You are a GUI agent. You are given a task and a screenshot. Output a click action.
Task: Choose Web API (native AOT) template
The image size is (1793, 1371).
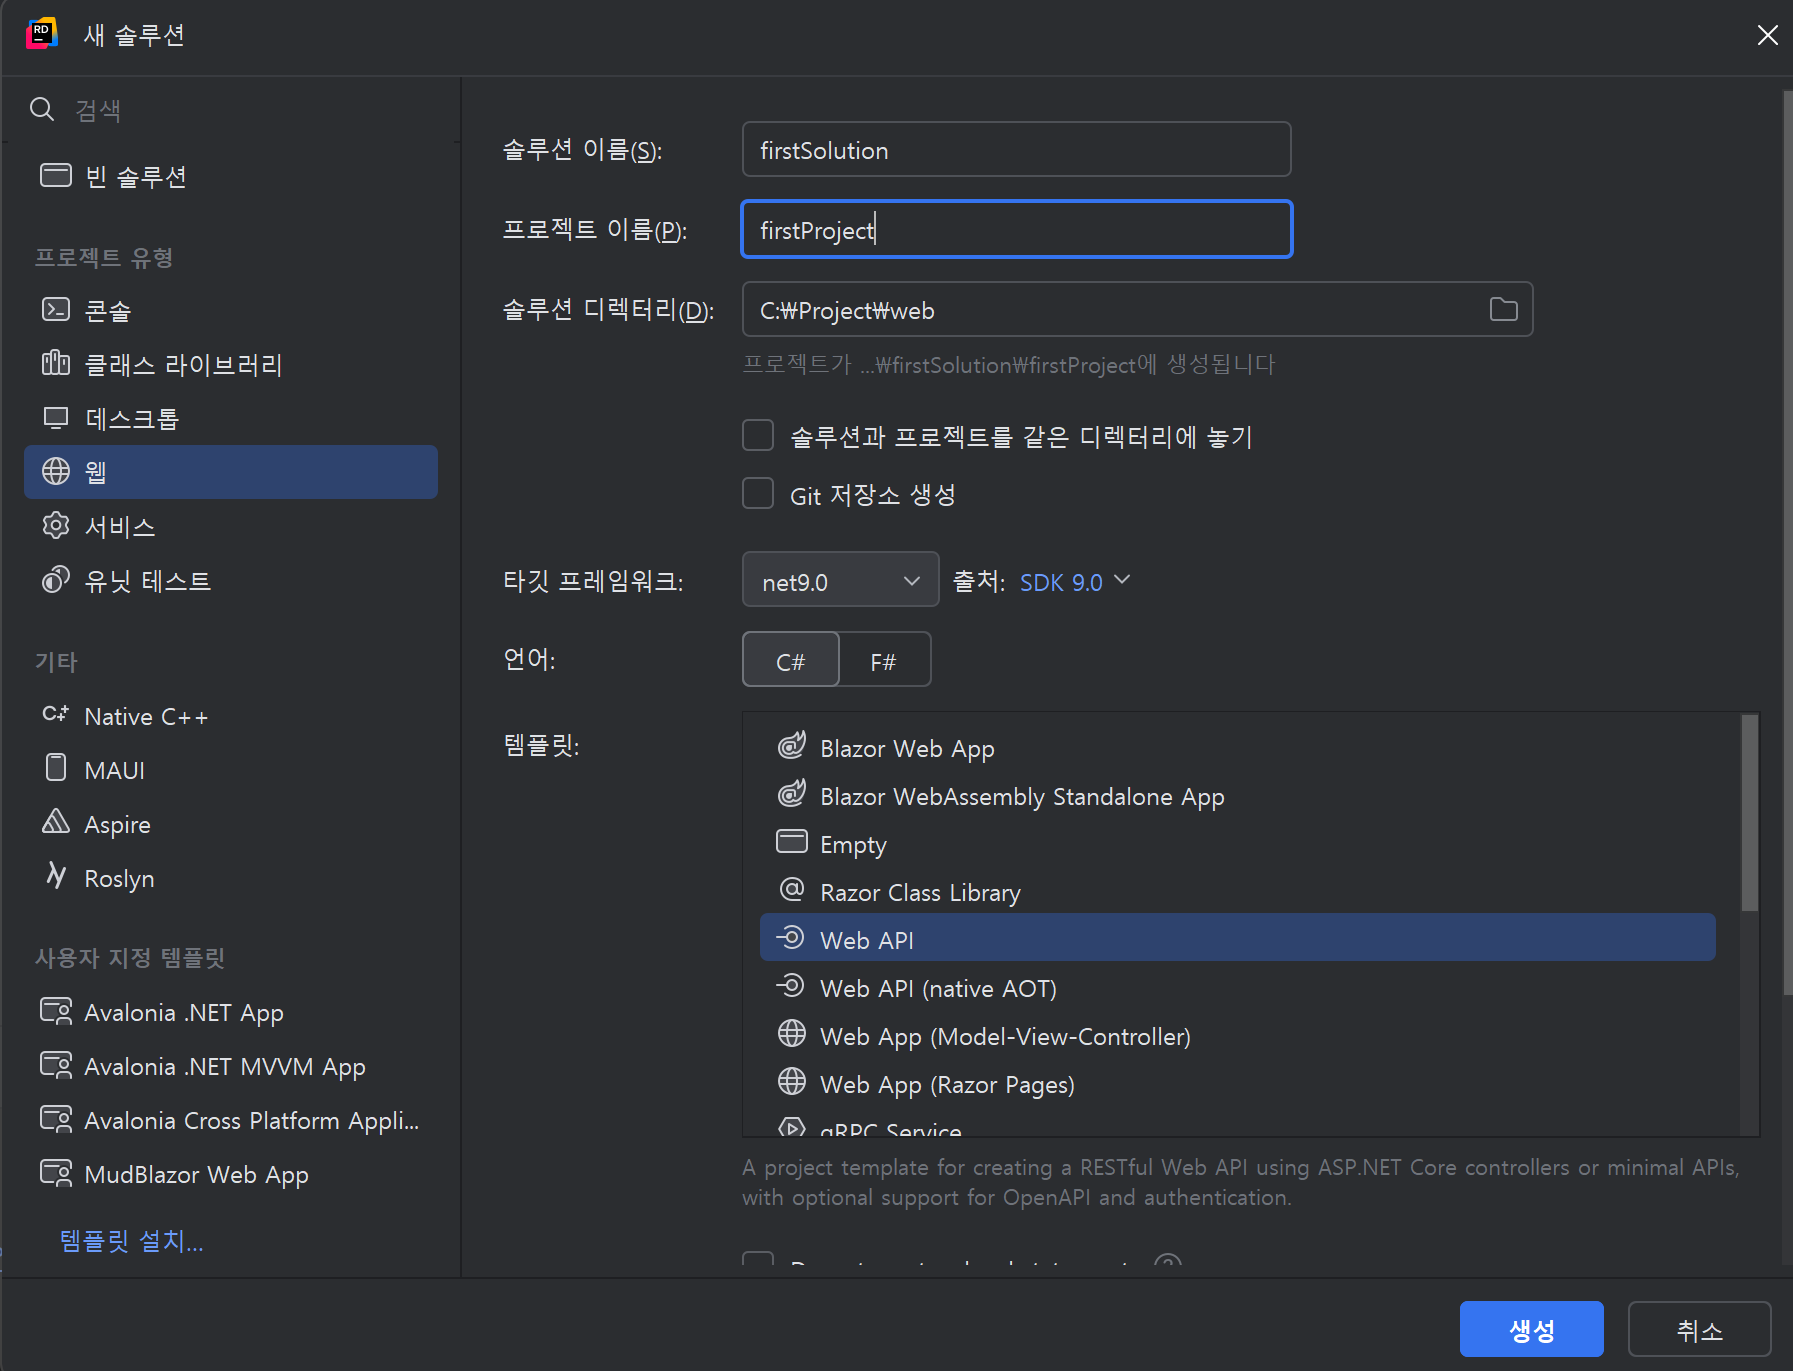[x=1238, y=988]
